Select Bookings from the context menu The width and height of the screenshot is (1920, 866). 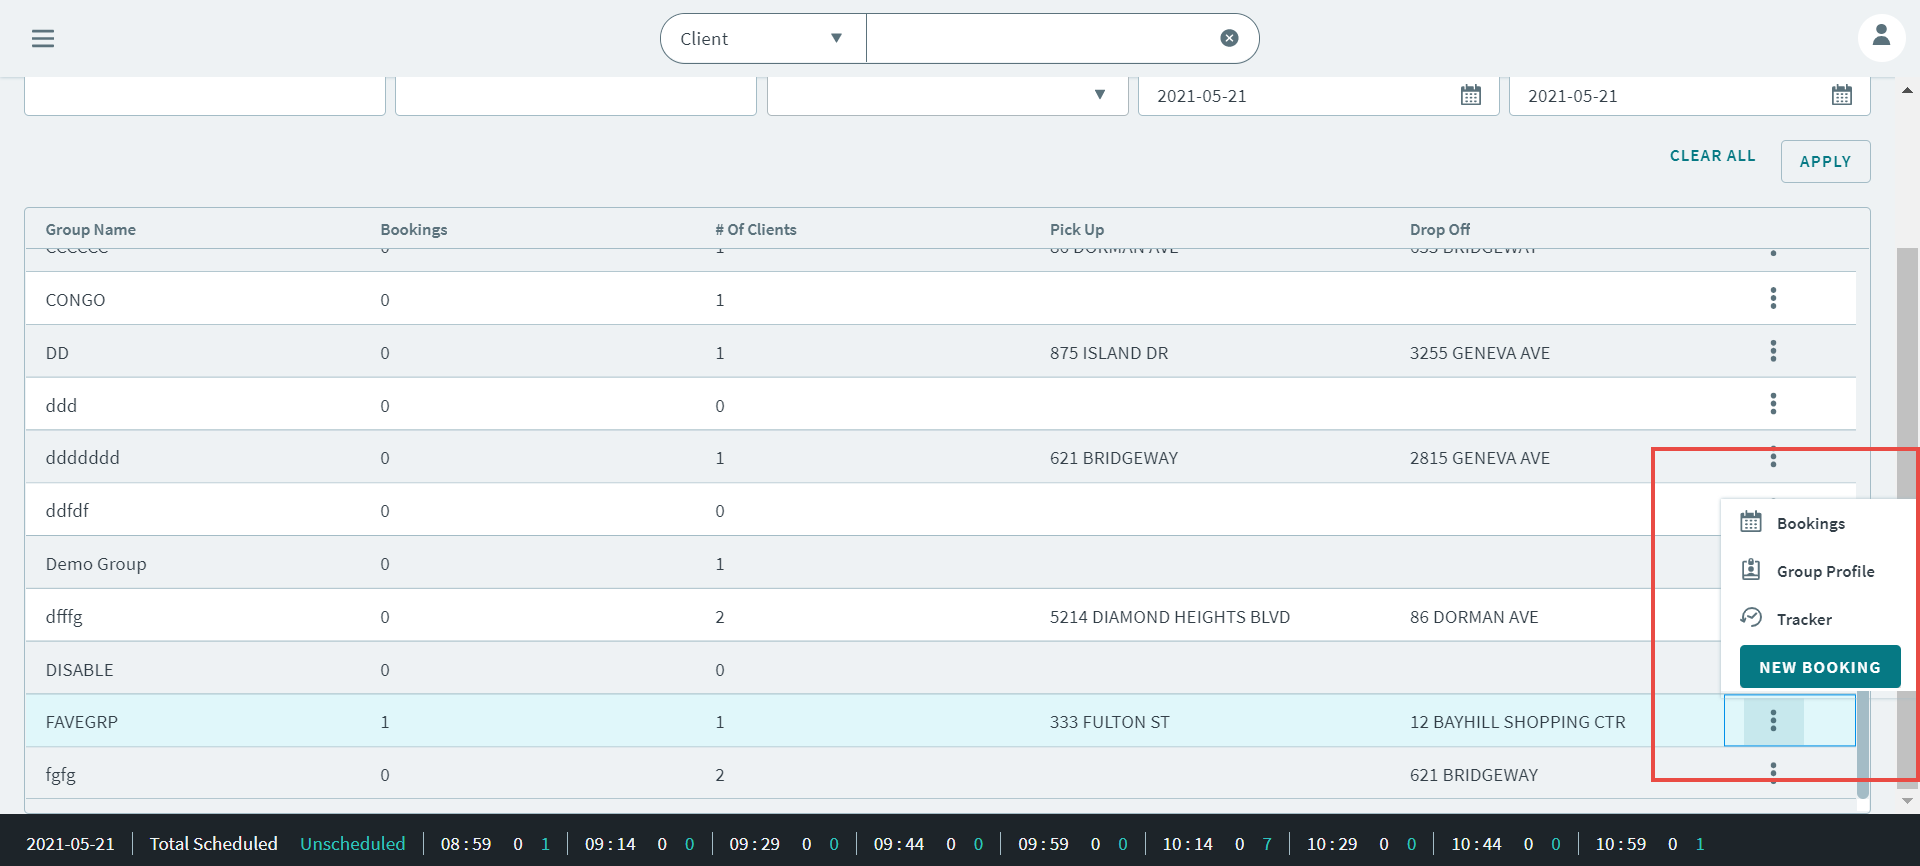tap(1810, 523)
